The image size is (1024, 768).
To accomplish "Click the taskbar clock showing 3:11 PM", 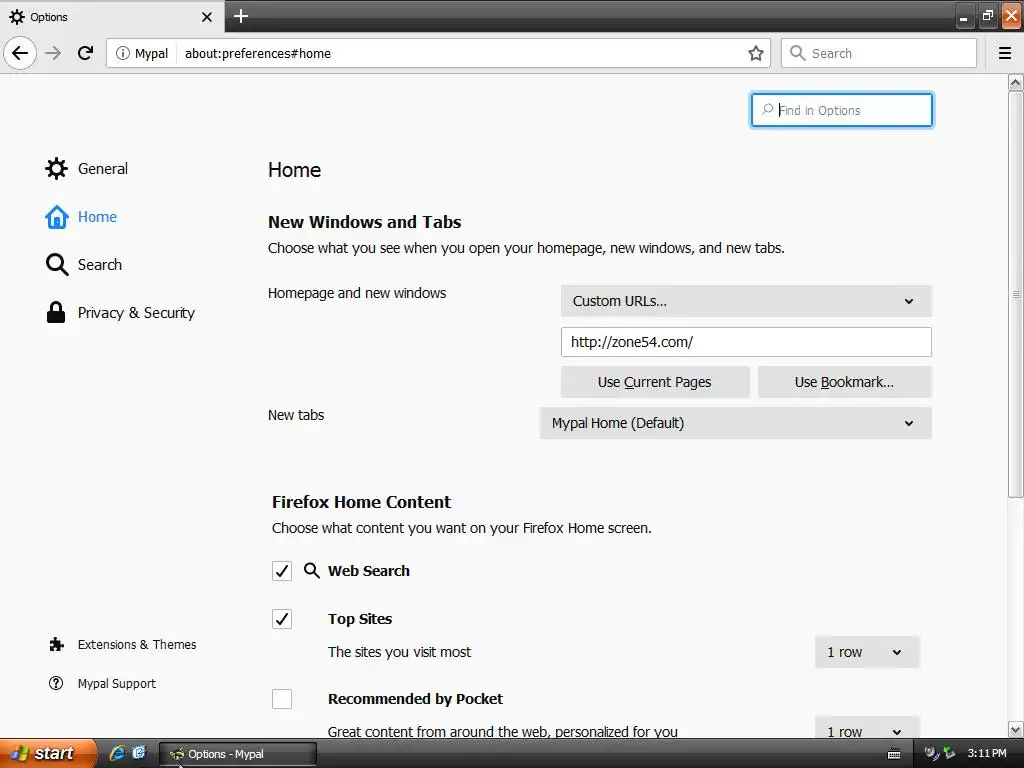I will coord(987,753).
